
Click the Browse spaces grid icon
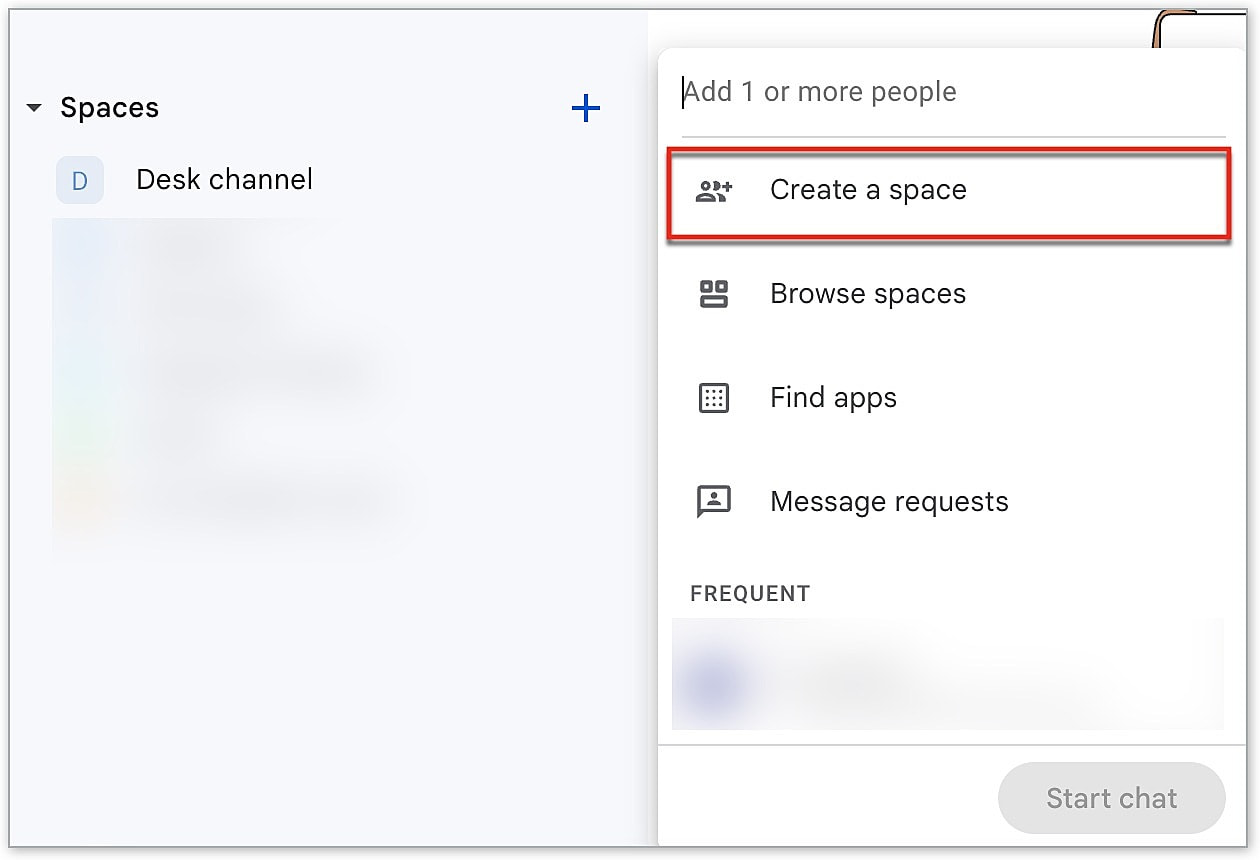(x=714, y=294)
